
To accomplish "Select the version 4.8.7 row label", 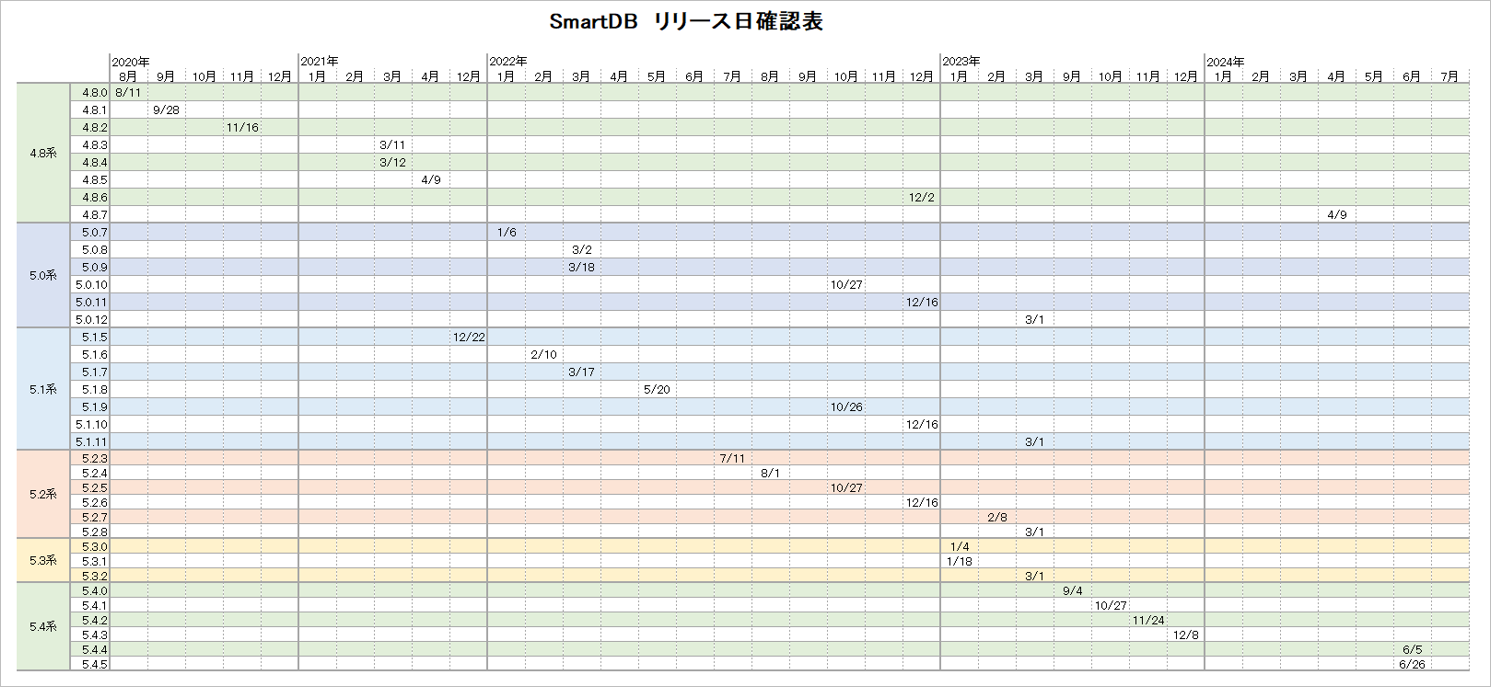I will (94, 215).
